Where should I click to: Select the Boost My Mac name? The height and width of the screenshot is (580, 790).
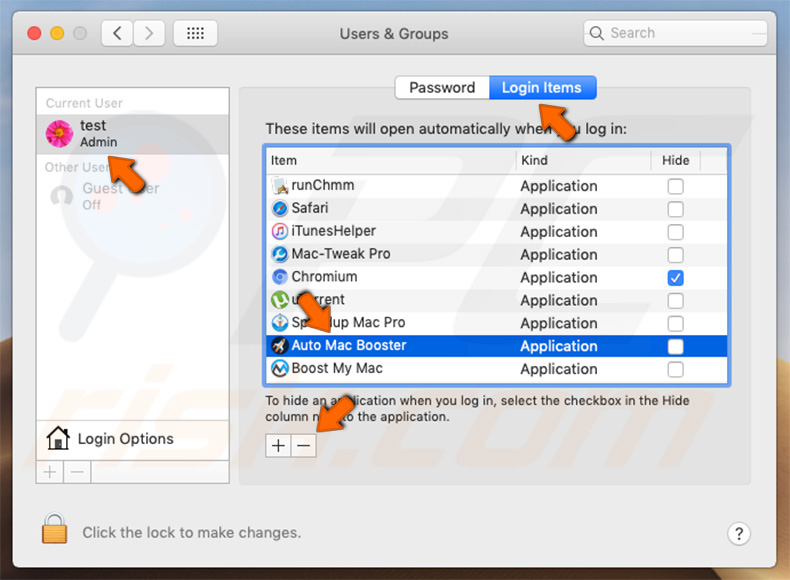click(337, 368)
